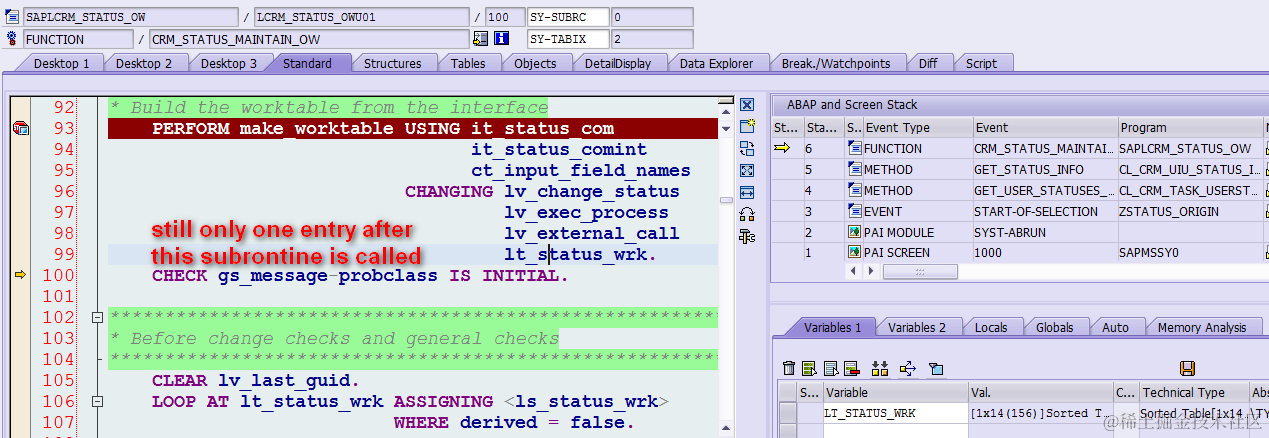Click the maximize horizontally tool icon
1269x438 pixels.
[x=746, y=192]
